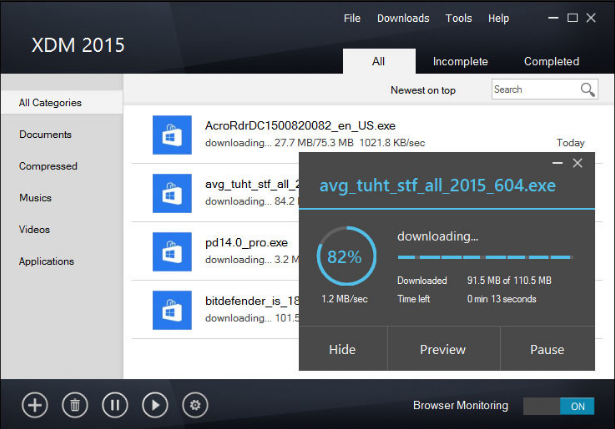The width and height of the screenshot is (615, 429).
Task: Open the Tools menu
Action: tap(459, 18)
